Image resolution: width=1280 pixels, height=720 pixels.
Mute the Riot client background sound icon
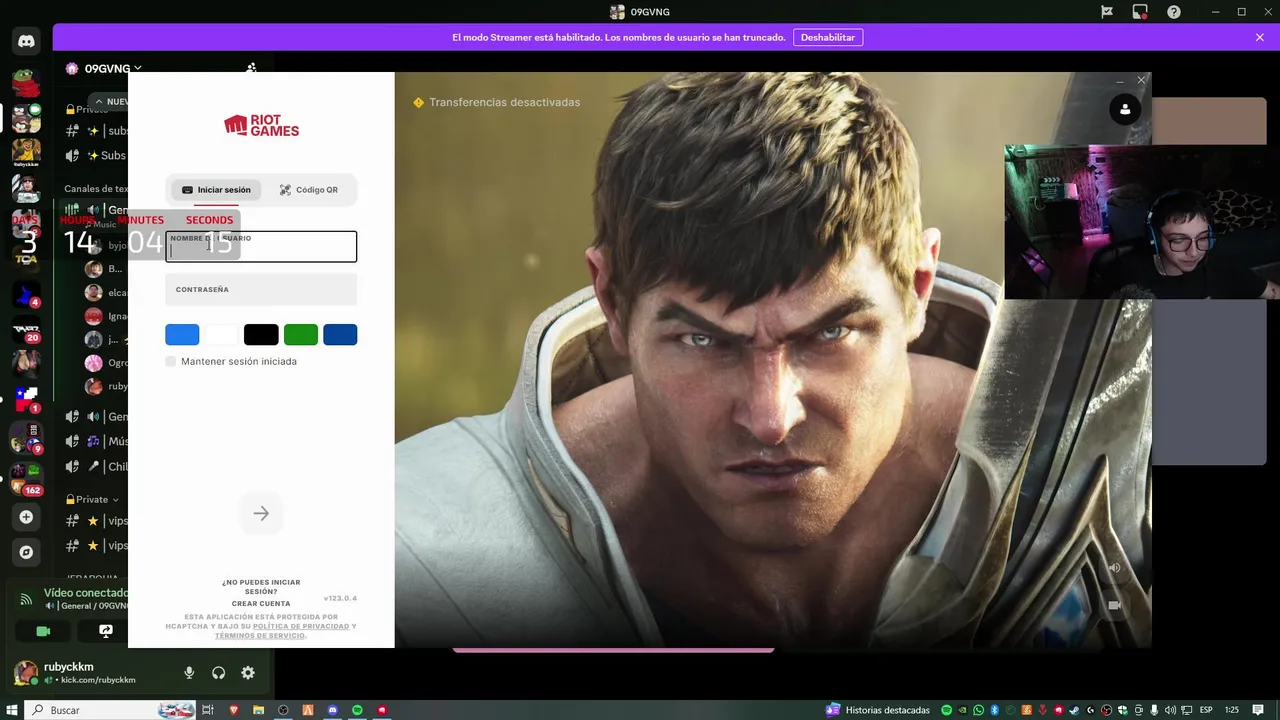click(1114, 568)
